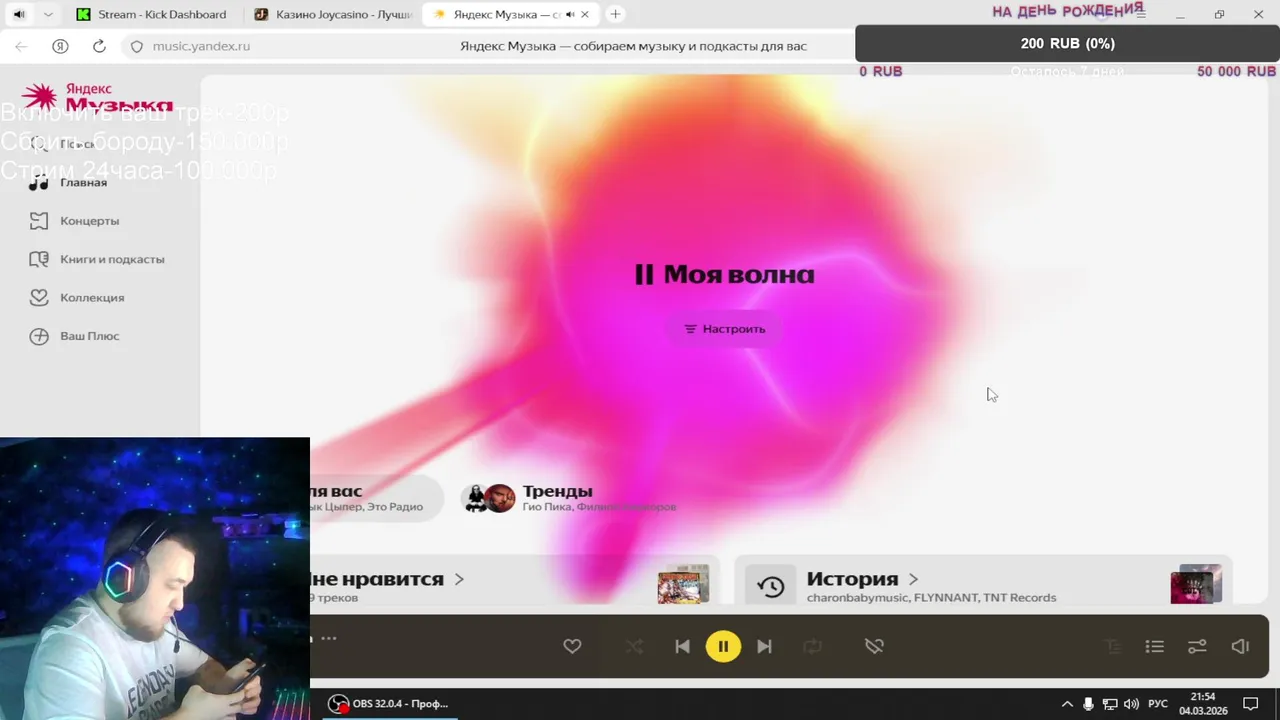Click the music.yandex.ru address field
The width and height of the screenshot is (1280, 720).
201,46
